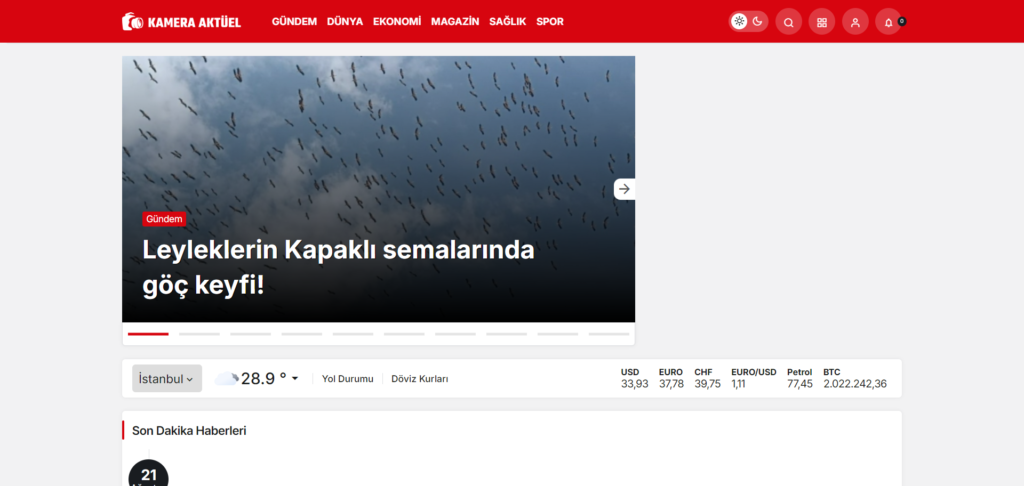Image resolution: width=1024 pixels, height=486 pixels.
Task: Click the user profile icon
Action: tap(855, 22)
